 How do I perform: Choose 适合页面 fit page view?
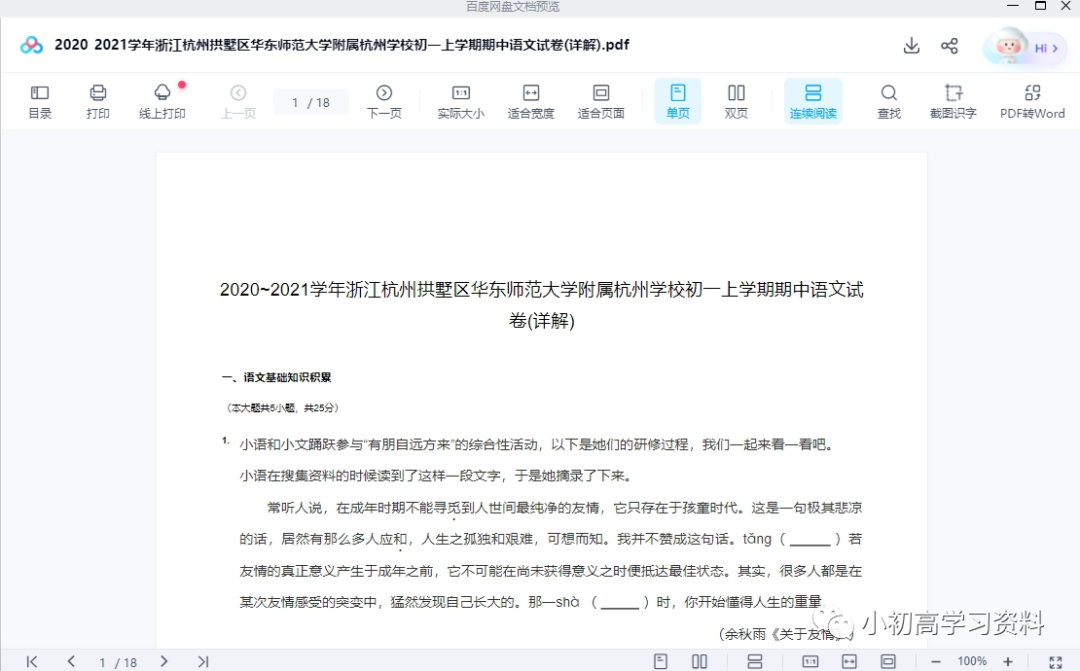[601, 101]
